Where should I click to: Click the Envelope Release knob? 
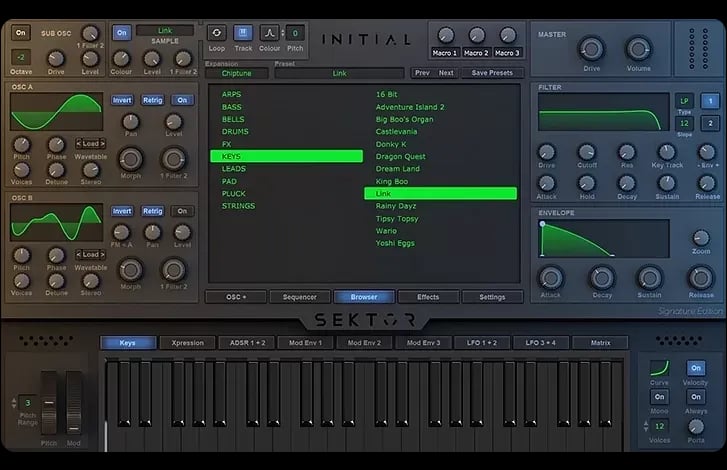(701, 278)
